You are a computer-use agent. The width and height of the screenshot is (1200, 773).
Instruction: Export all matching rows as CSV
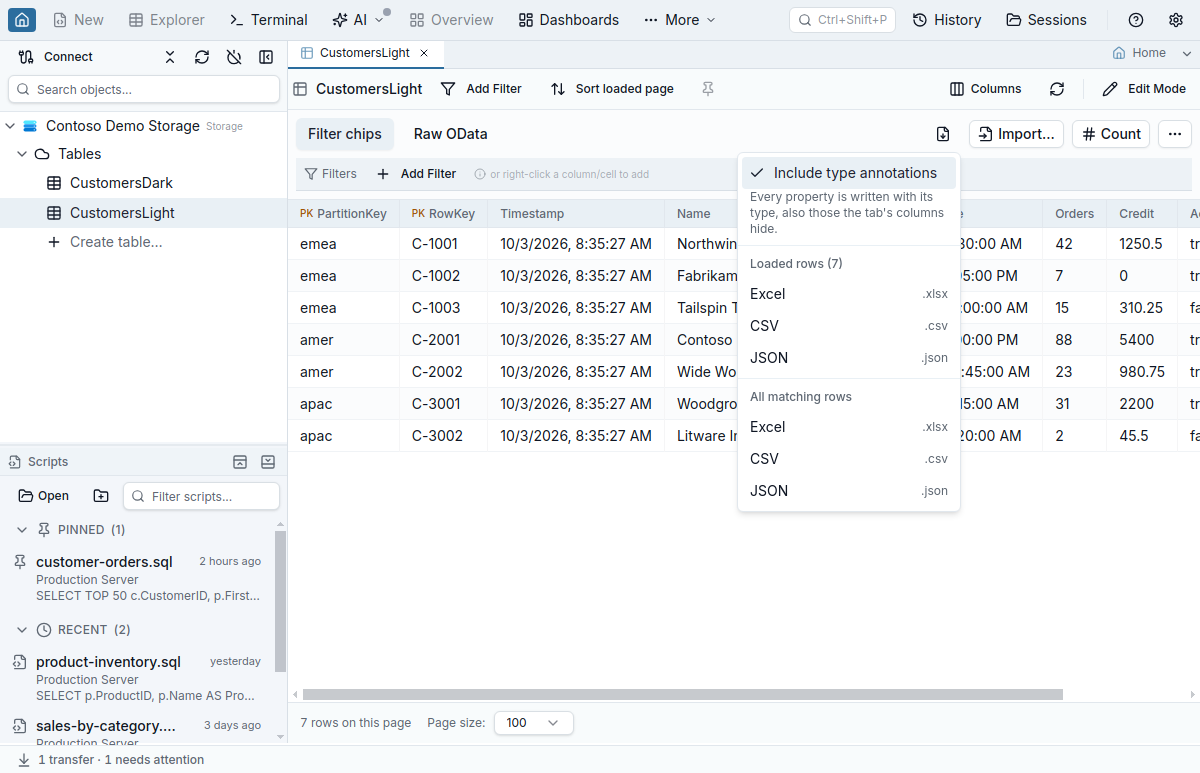click(x=849, y=459)
